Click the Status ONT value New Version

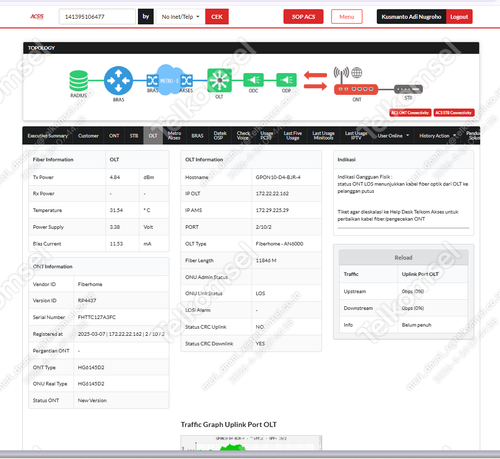92,400
